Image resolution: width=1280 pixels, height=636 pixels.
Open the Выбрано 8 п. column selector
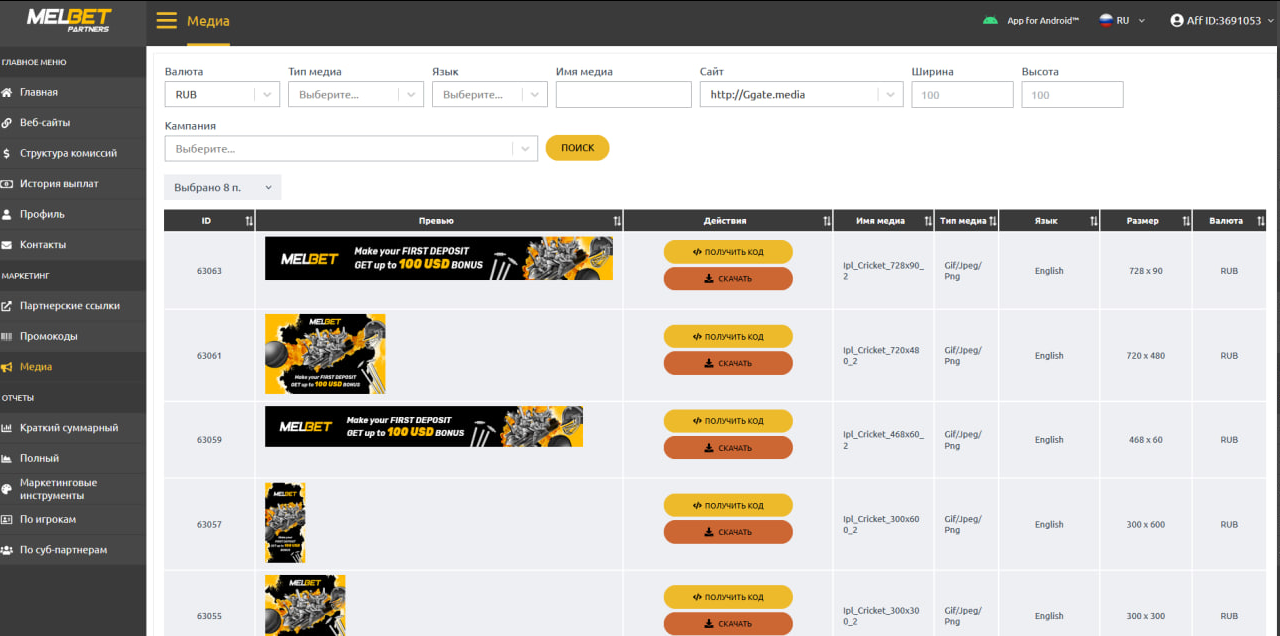[x=222, y=188]
